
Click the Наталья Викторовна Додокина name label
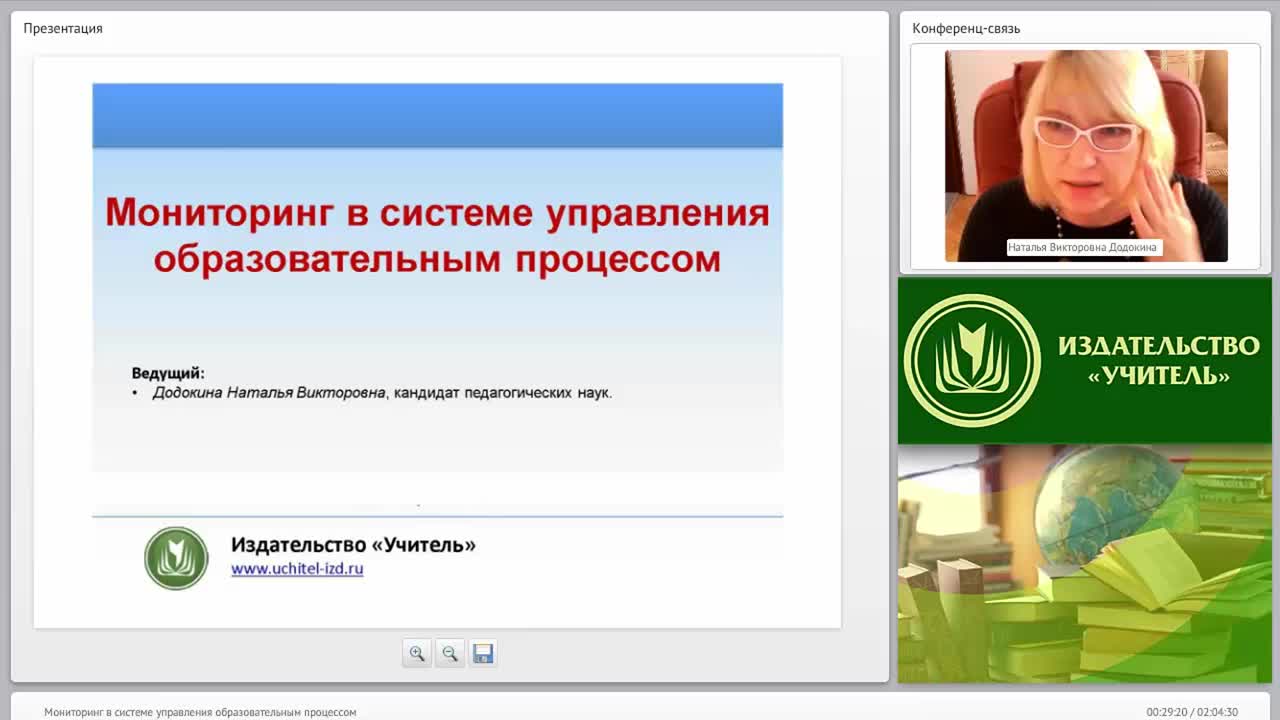coord(1082,247)
